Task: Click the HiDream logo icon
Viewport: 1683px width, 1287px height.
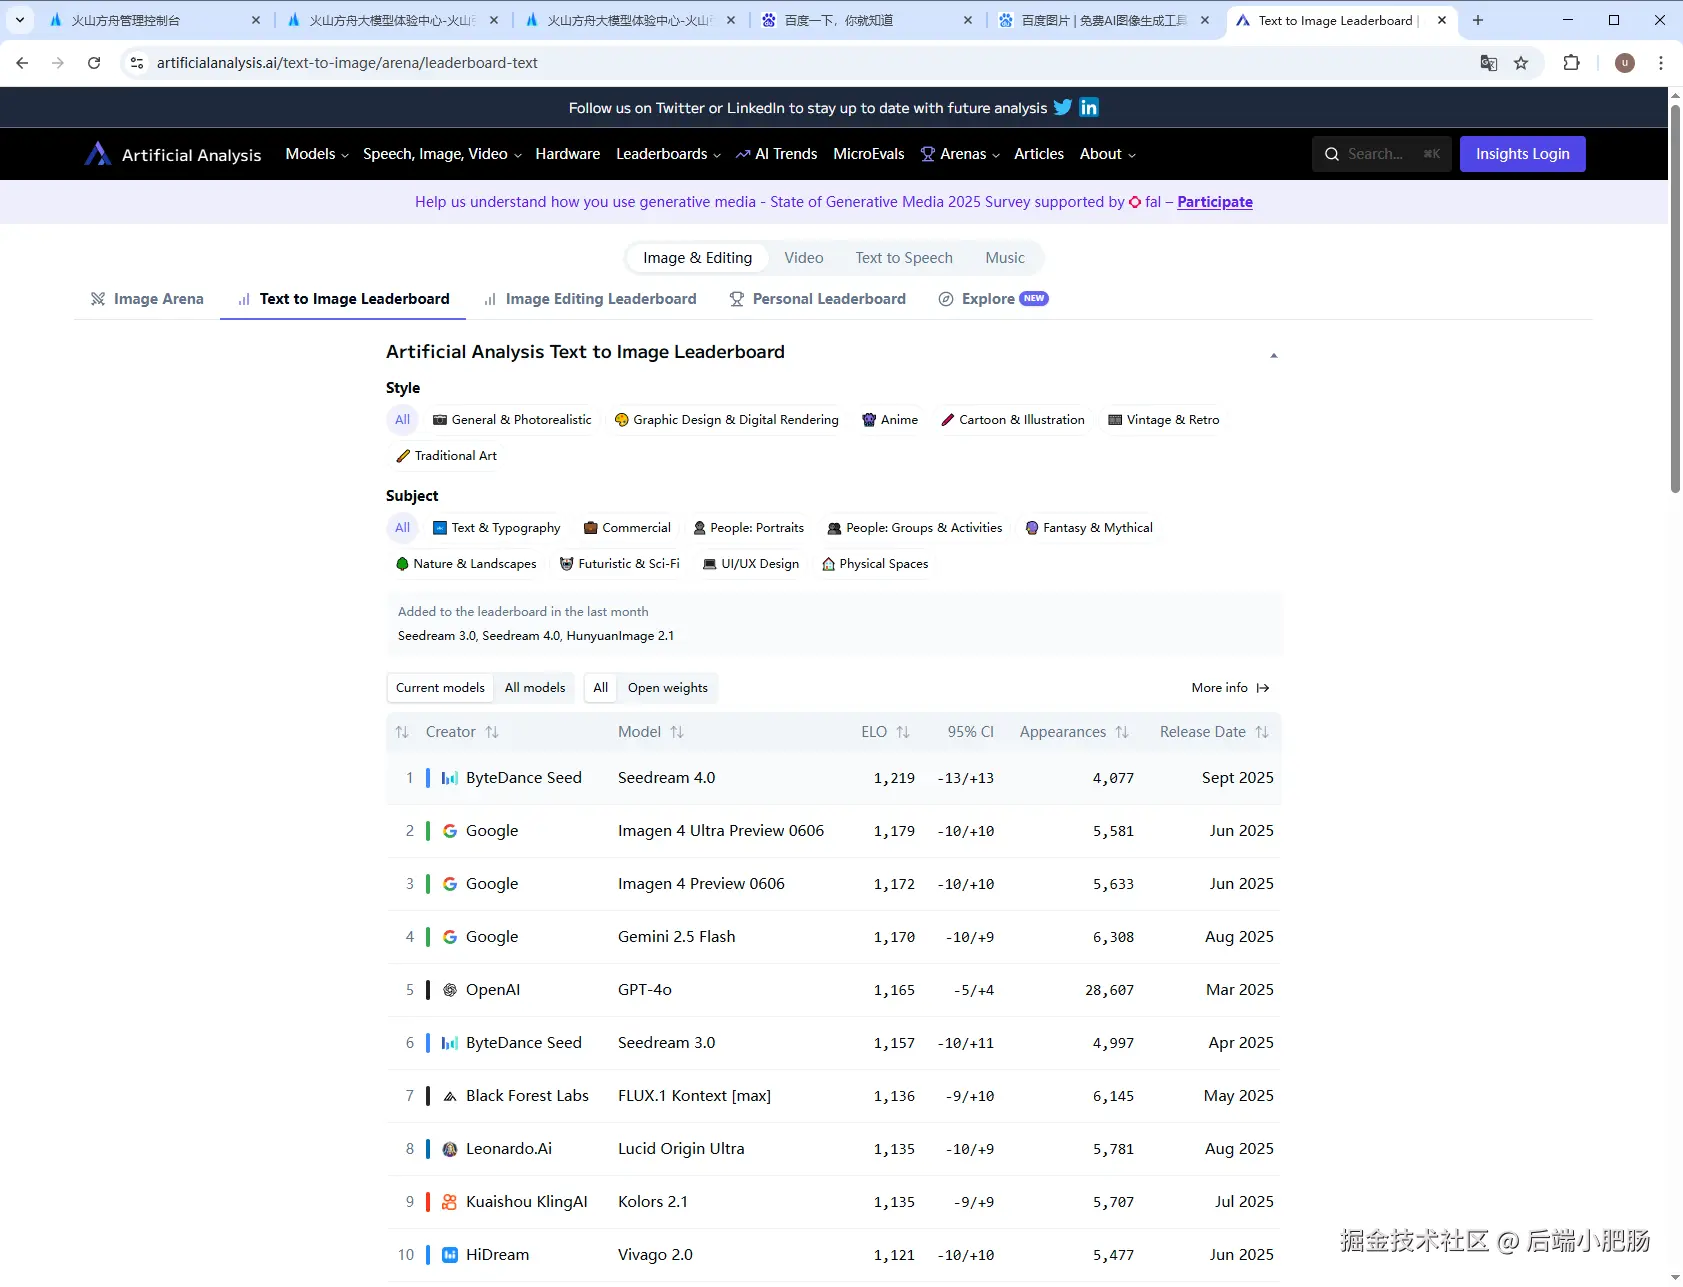Action: 450,1255
